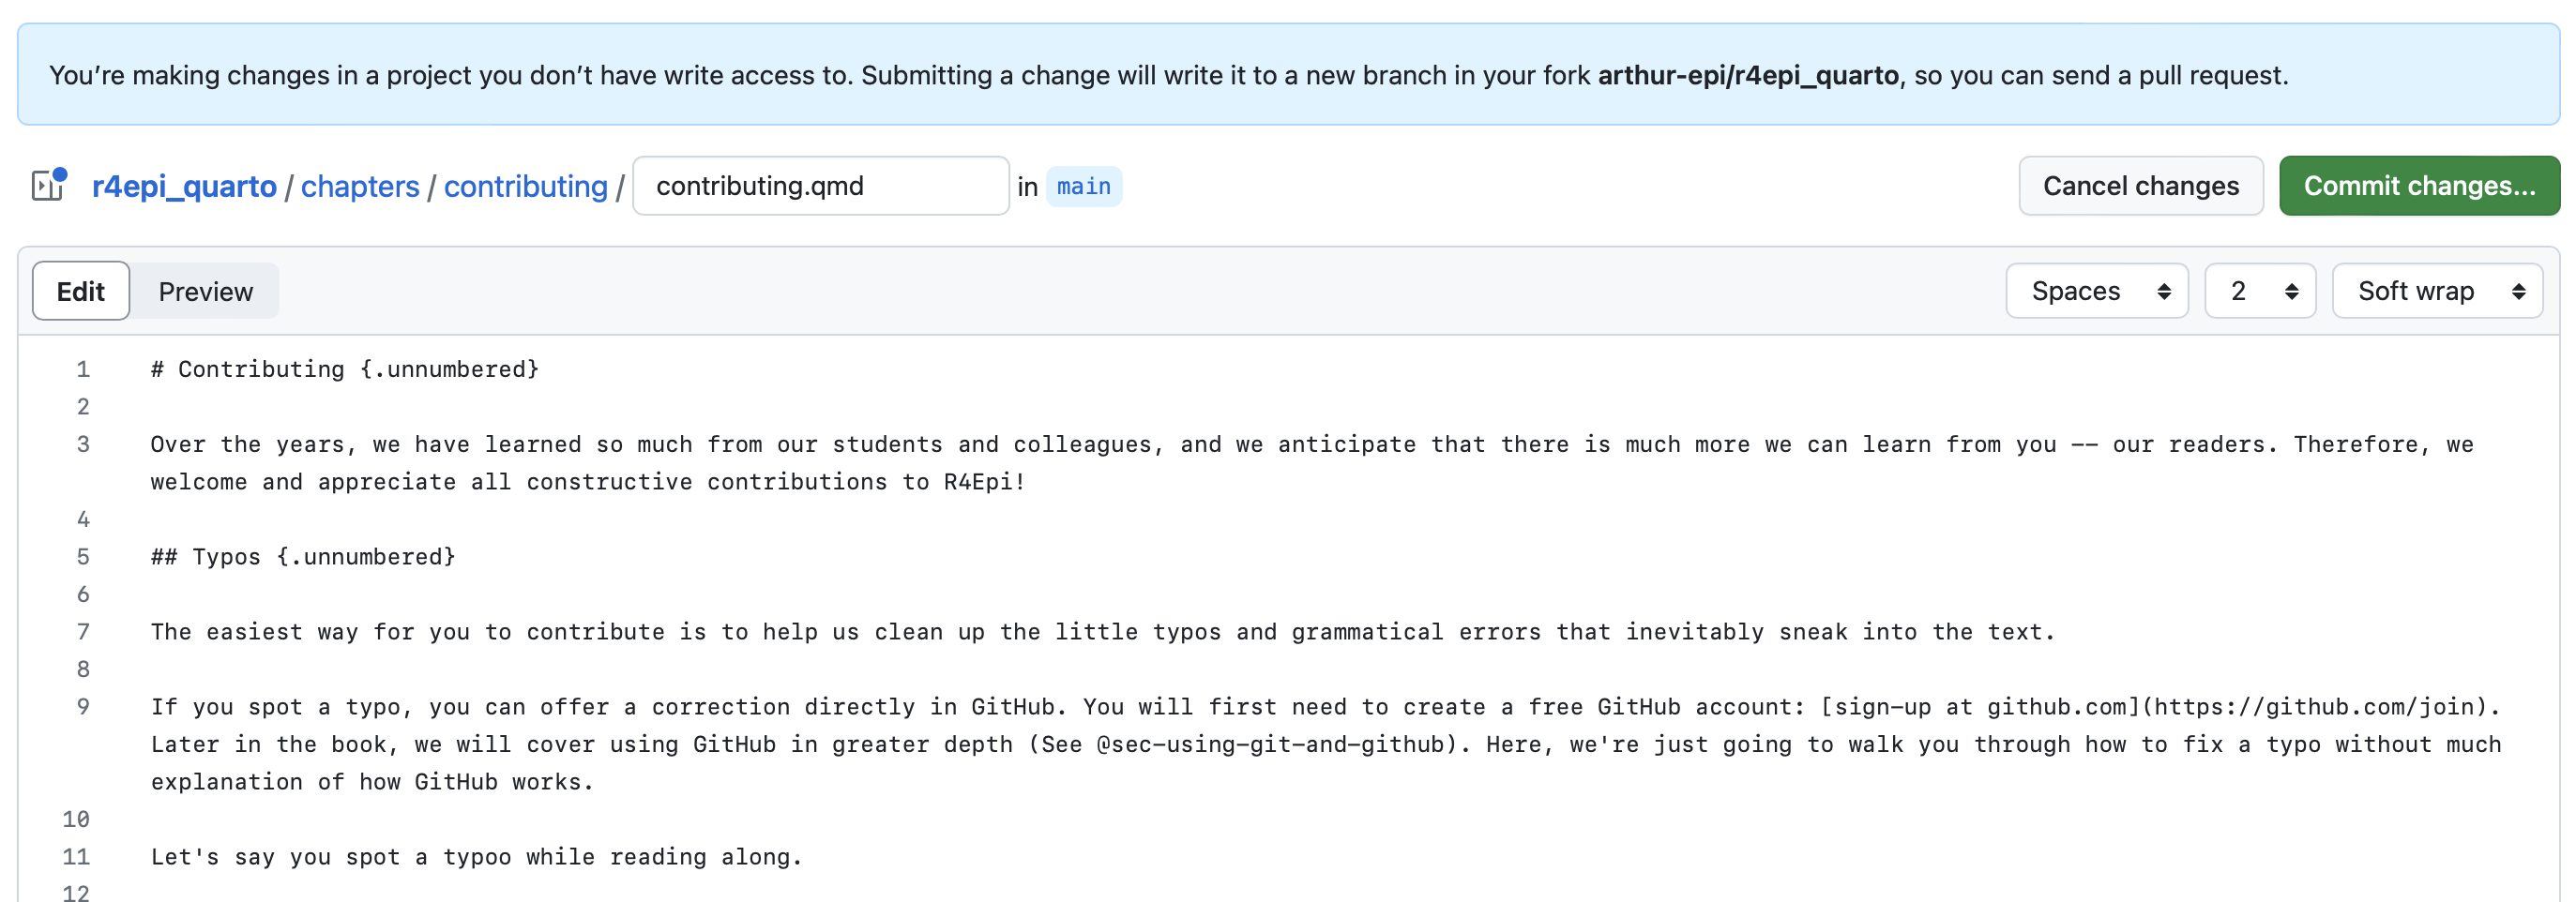Image resolution: width=2576 pixels, height=902 pixels.
Task: Click line number 1 in the gutter
Action: [83, 369]
